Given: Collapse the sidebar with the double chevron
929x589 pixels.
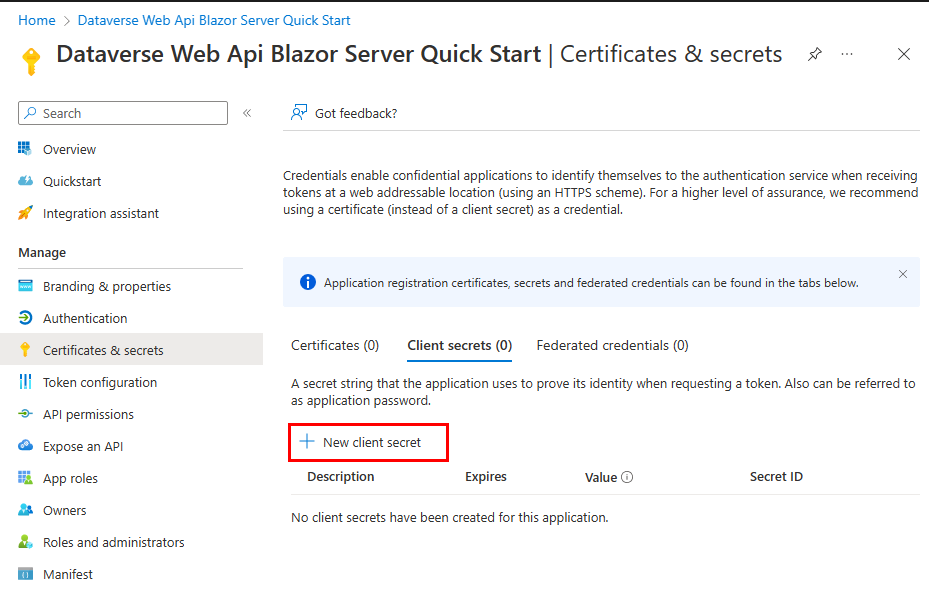Looking at the screenshot, I should pyautogui.click(x=246, y=113).
